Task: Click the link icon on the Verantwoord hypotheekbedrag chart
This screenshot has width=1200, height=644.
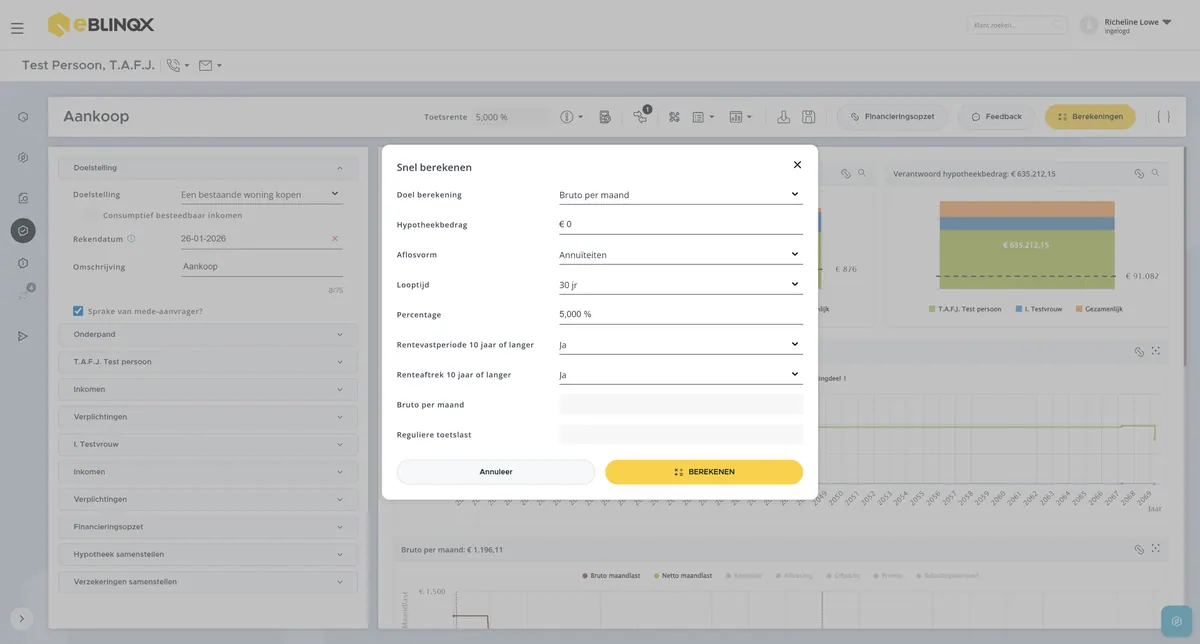Action: coord(1139,174)
